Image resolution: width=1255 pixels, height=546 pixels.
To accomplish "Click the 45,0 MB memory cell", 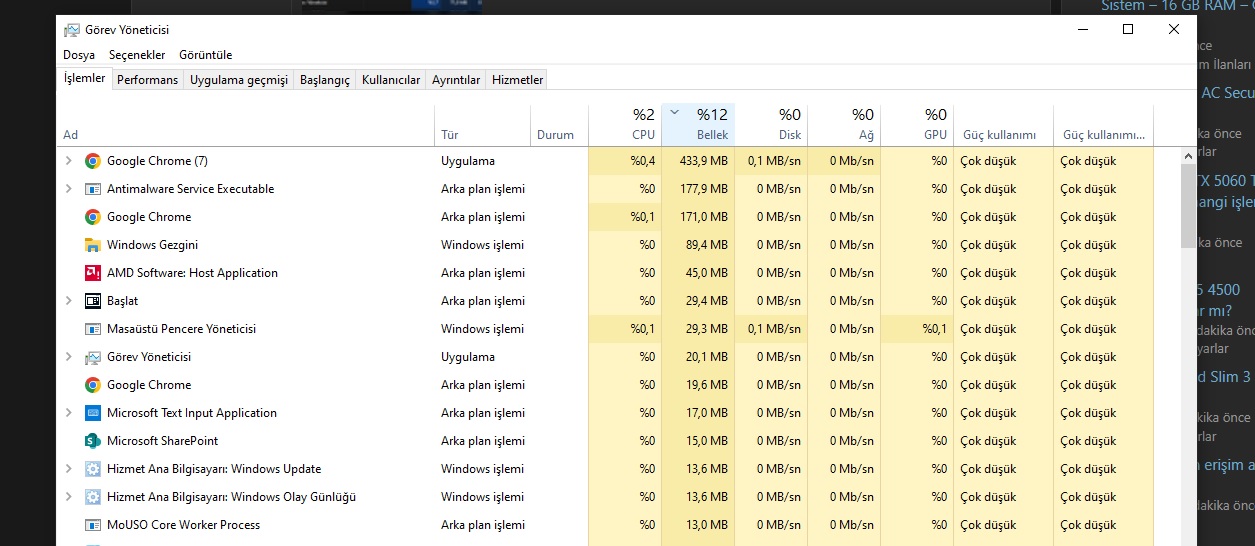I will coord(698,273).
